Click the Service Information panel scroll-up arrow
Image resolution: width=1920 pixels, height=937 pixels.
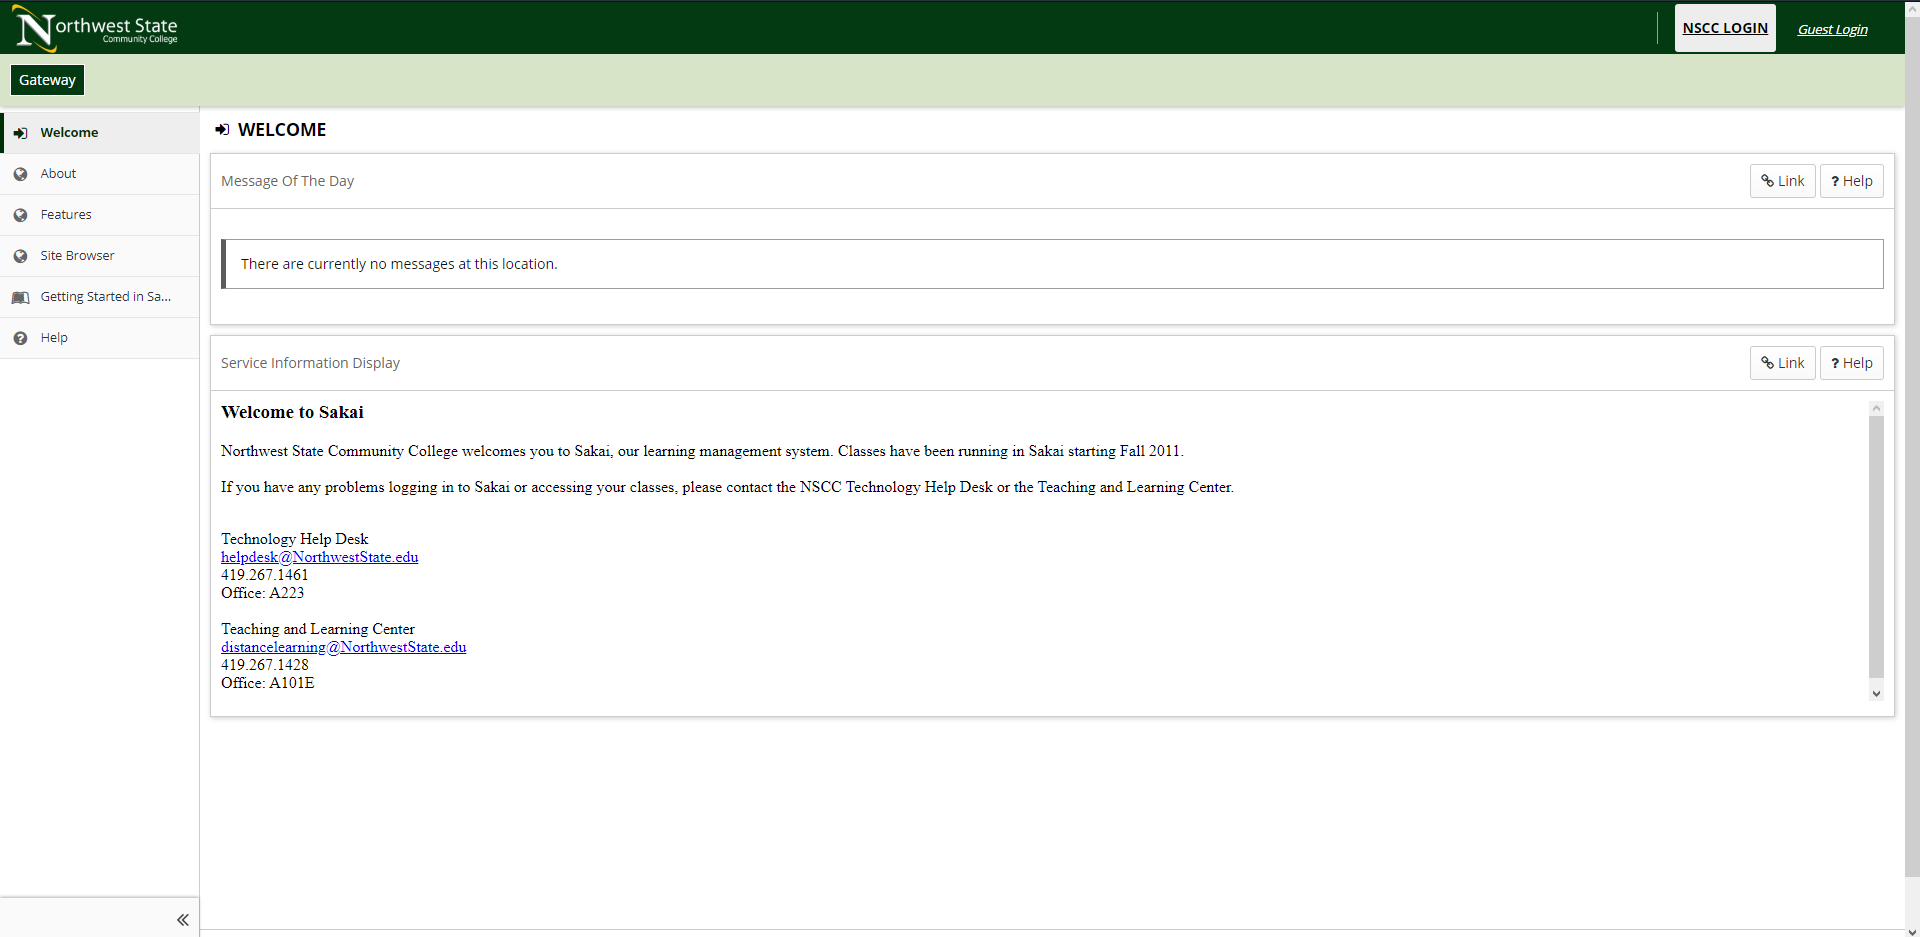click(1876, 408)
